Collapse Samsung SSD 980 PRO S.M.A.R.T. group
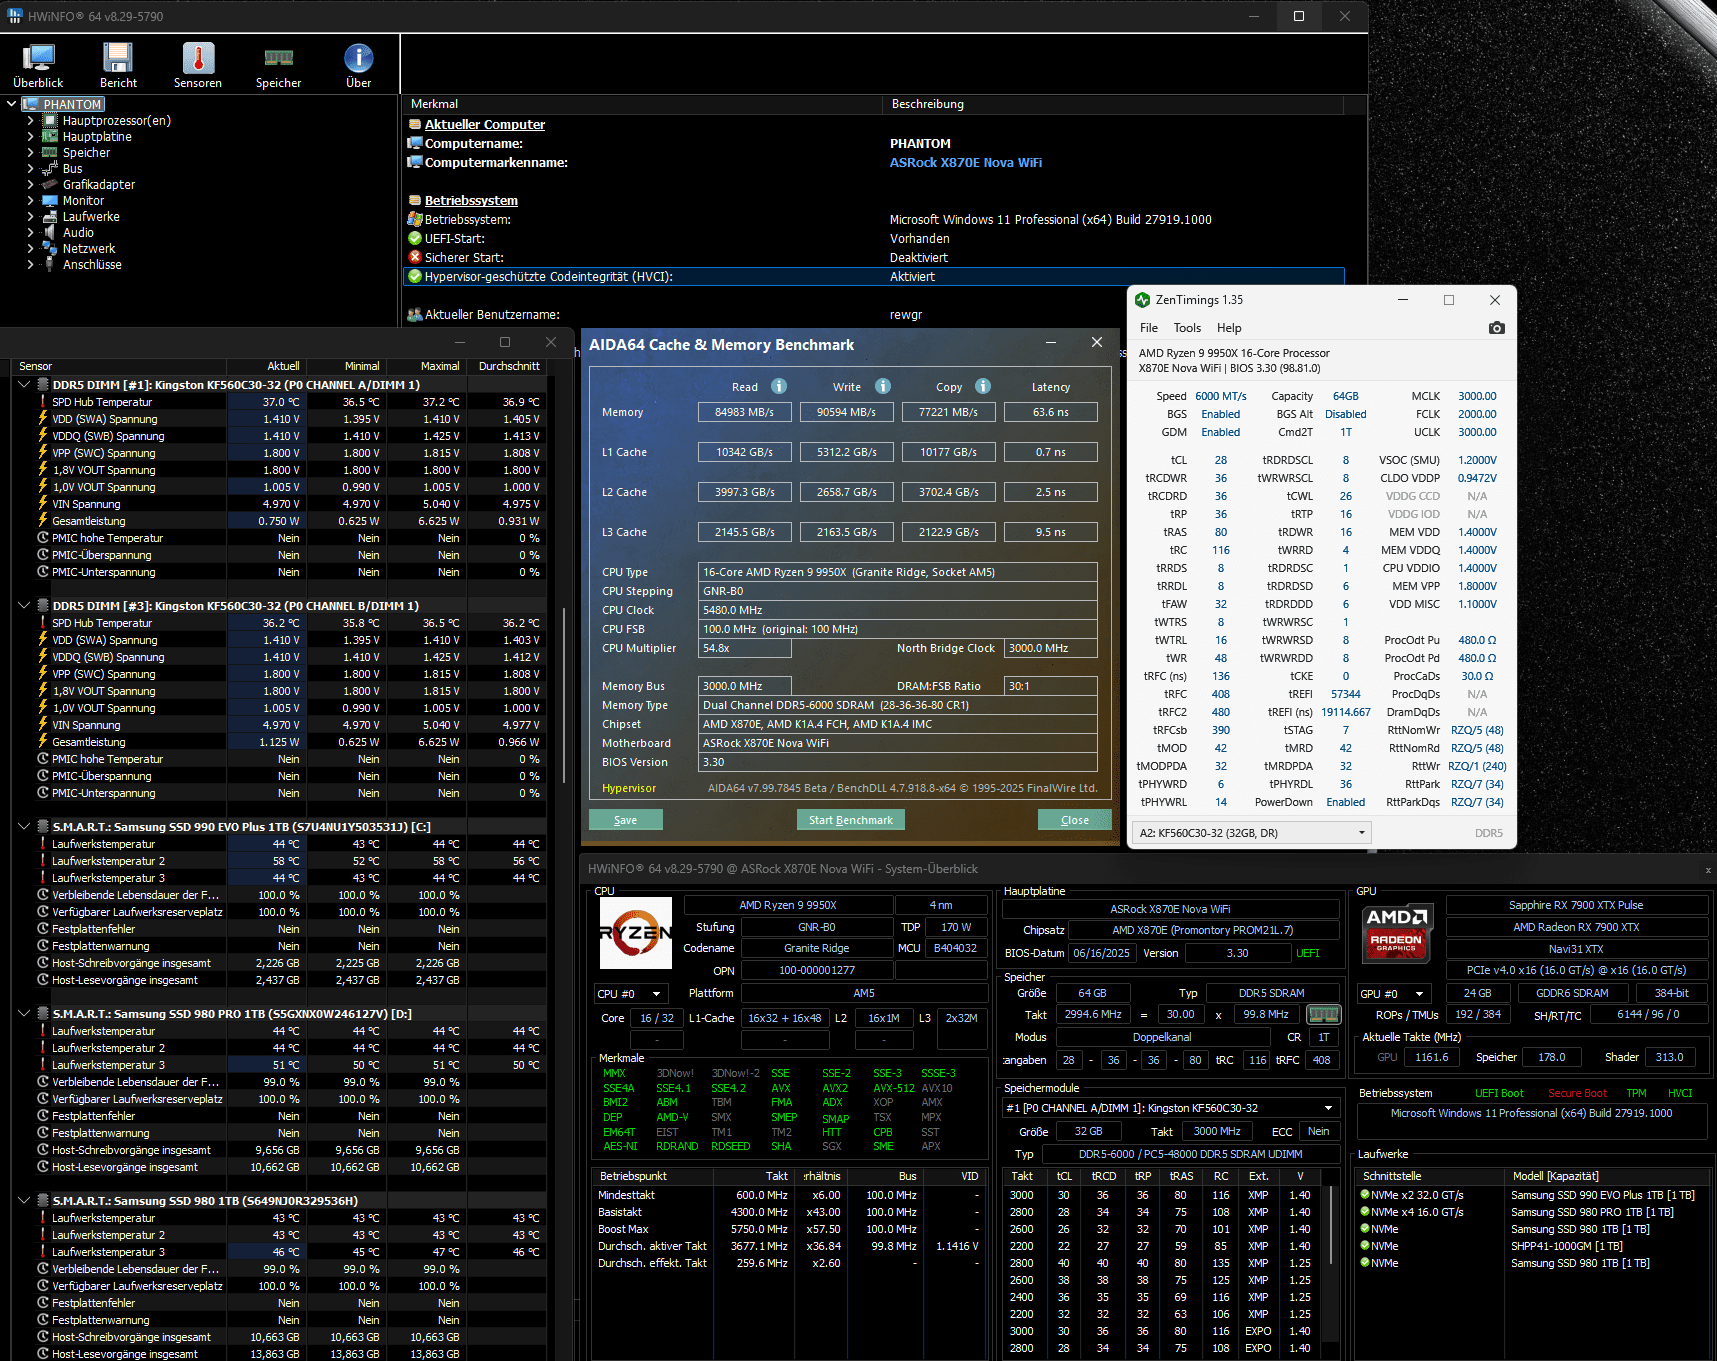Viewport: 1717px width, 1361px height. (x=24, y=1014)
